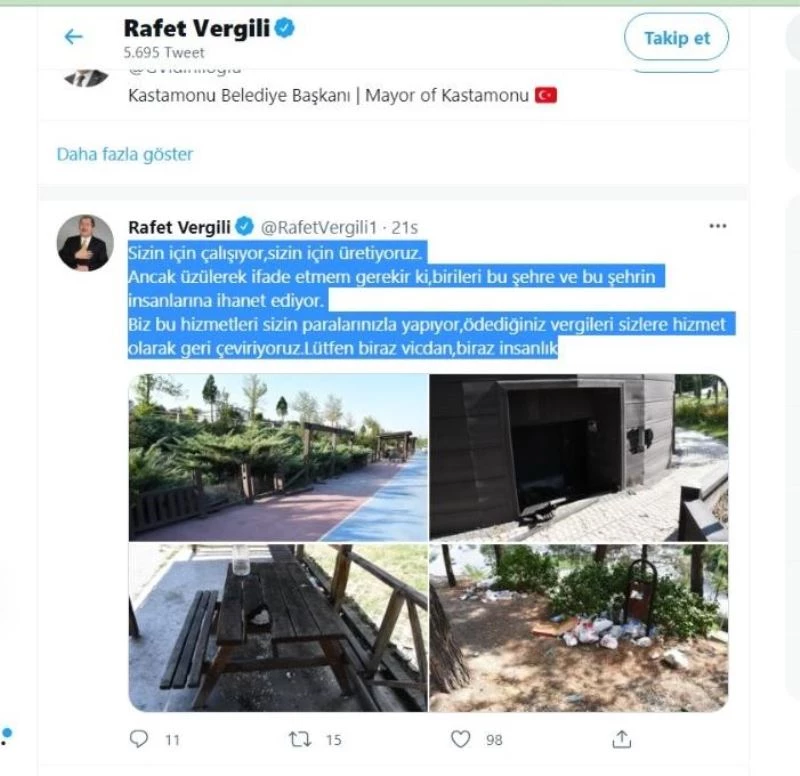Open options for the pinned profile tweet

[716, 226]
